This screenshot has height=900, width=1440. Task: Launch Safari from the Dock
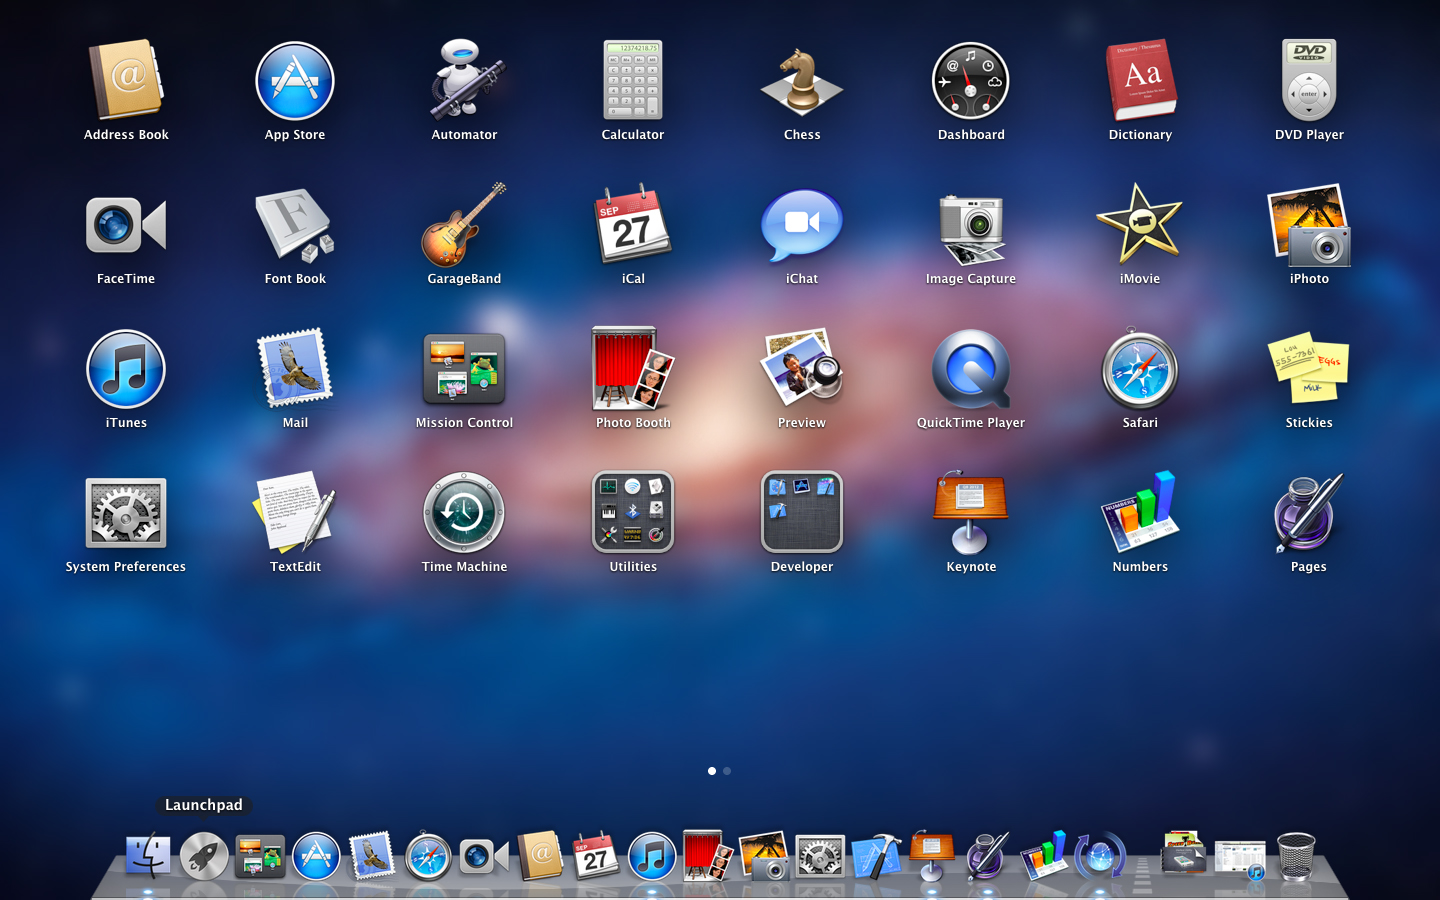[x=428, y=857]
